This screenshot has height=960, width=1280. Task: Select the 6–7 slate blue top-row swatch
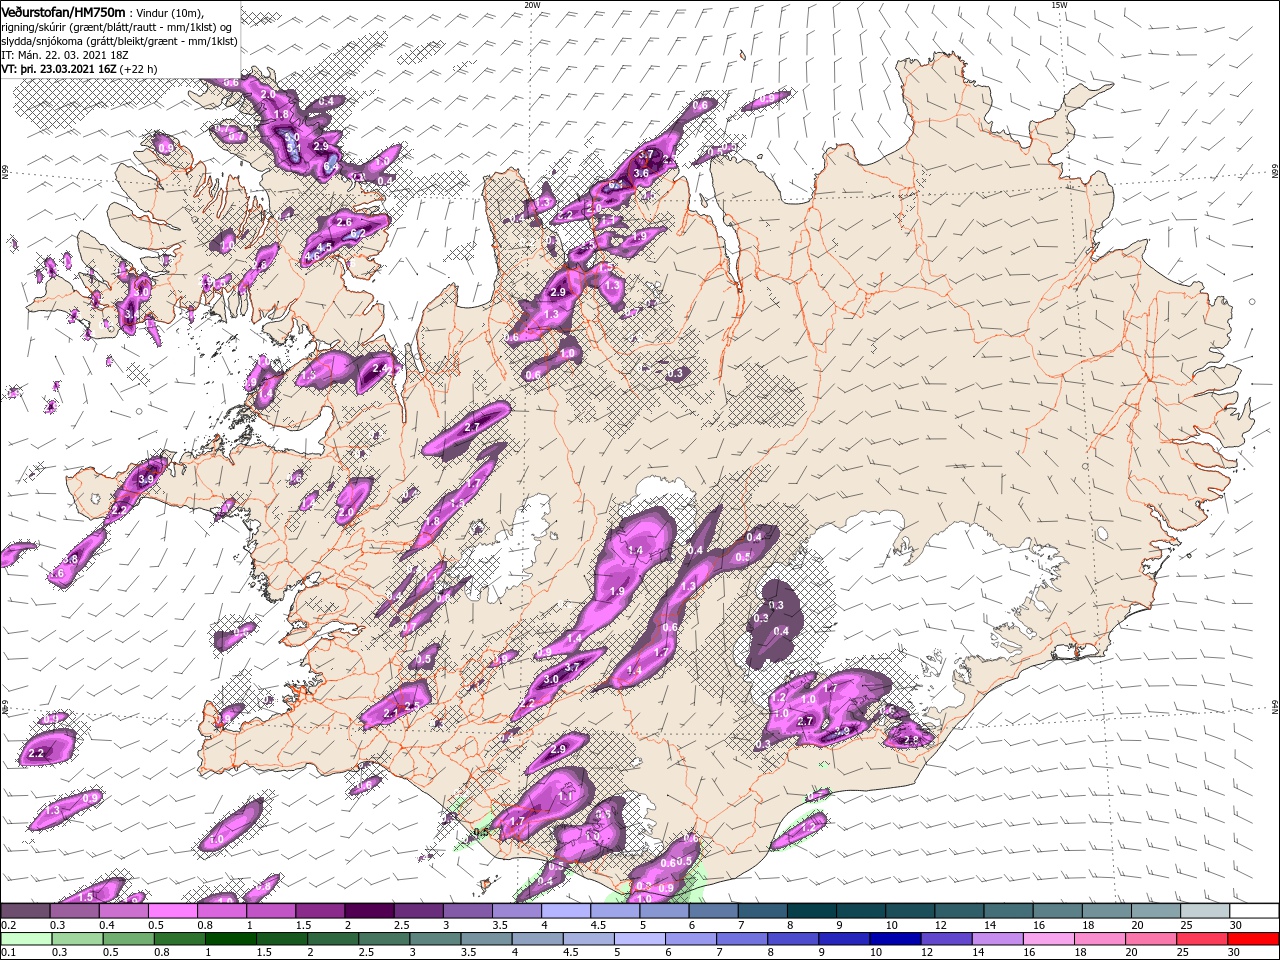pyautogui.click(x=713, y=911)
